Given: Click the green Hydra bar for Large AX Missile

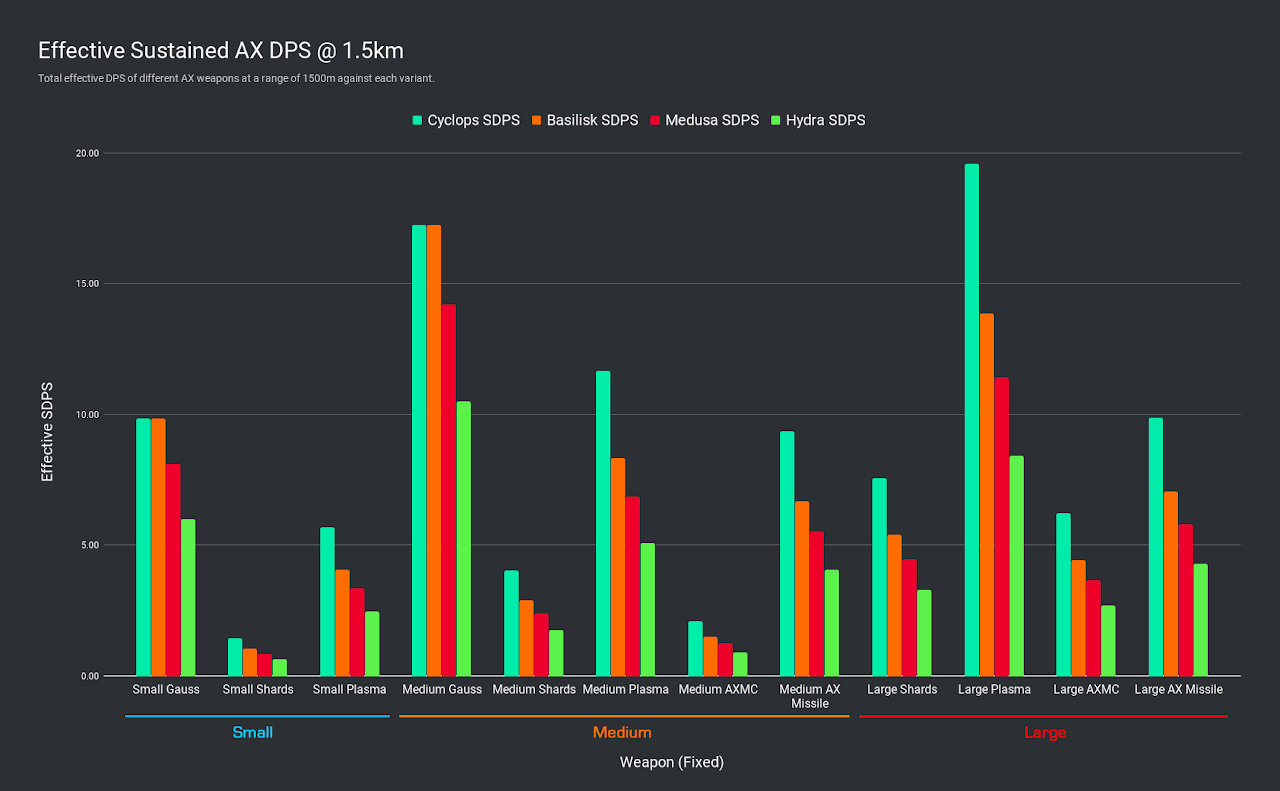Looking at the screenshot, I should point(1200,620).
